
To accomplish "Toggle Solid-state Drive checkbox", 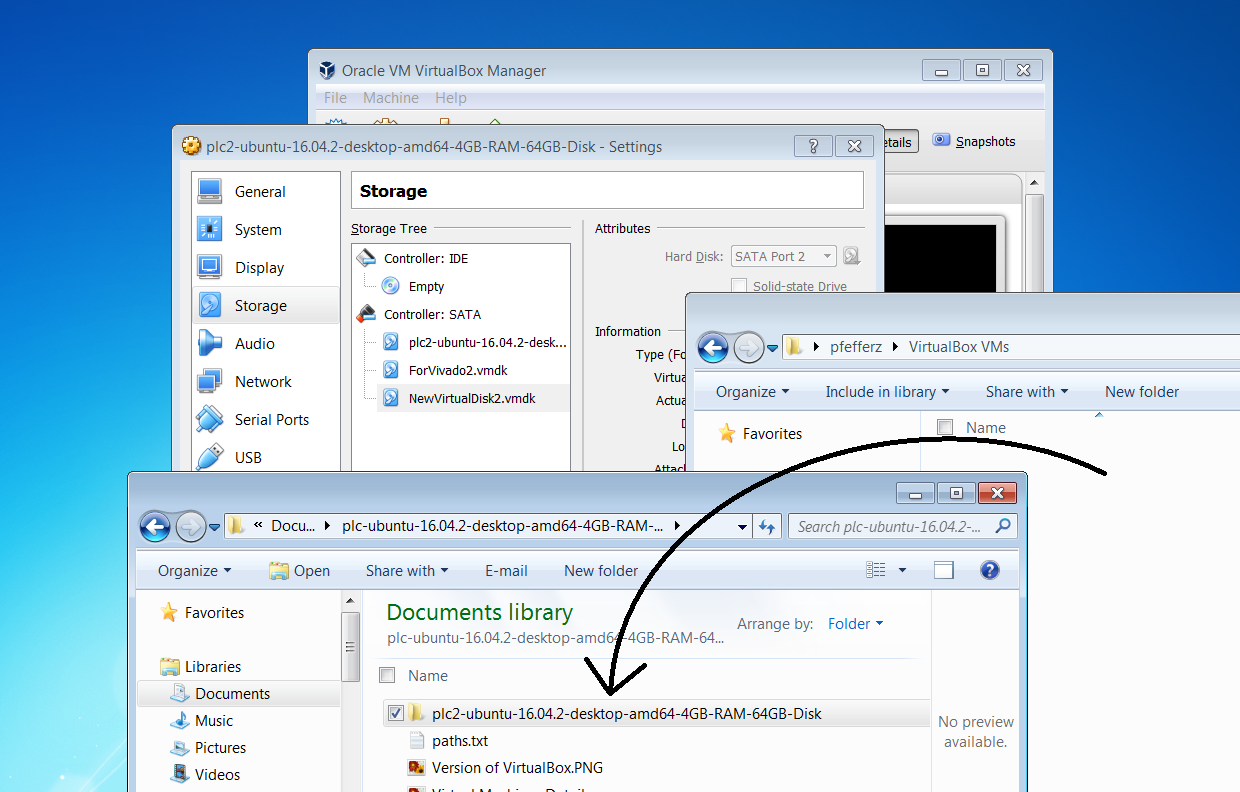I will coord(739,286).
